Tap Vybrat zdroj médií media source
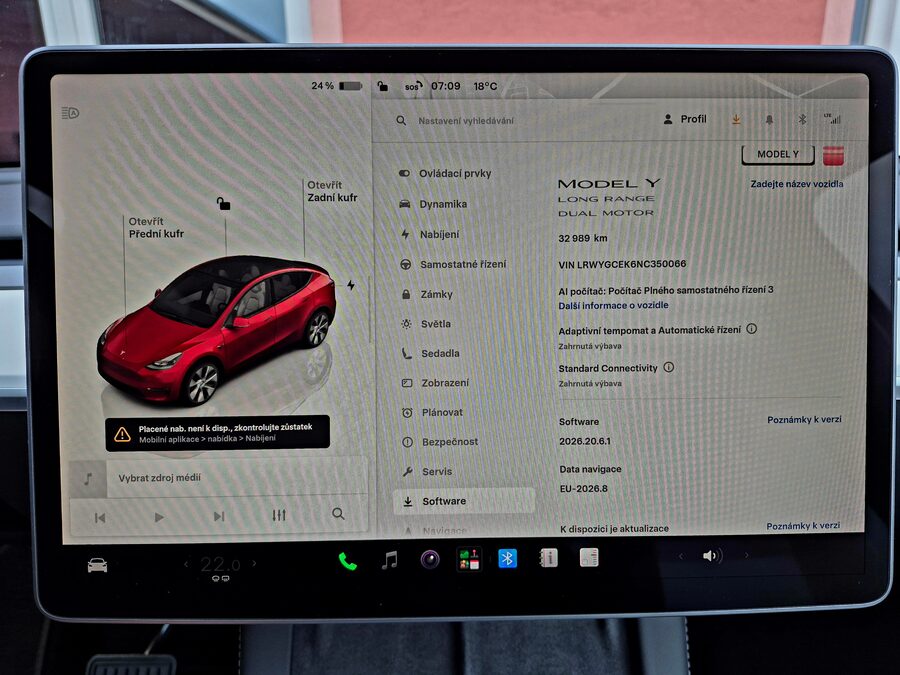This screenshot has width=900, height=675. (x=160, y=478)
